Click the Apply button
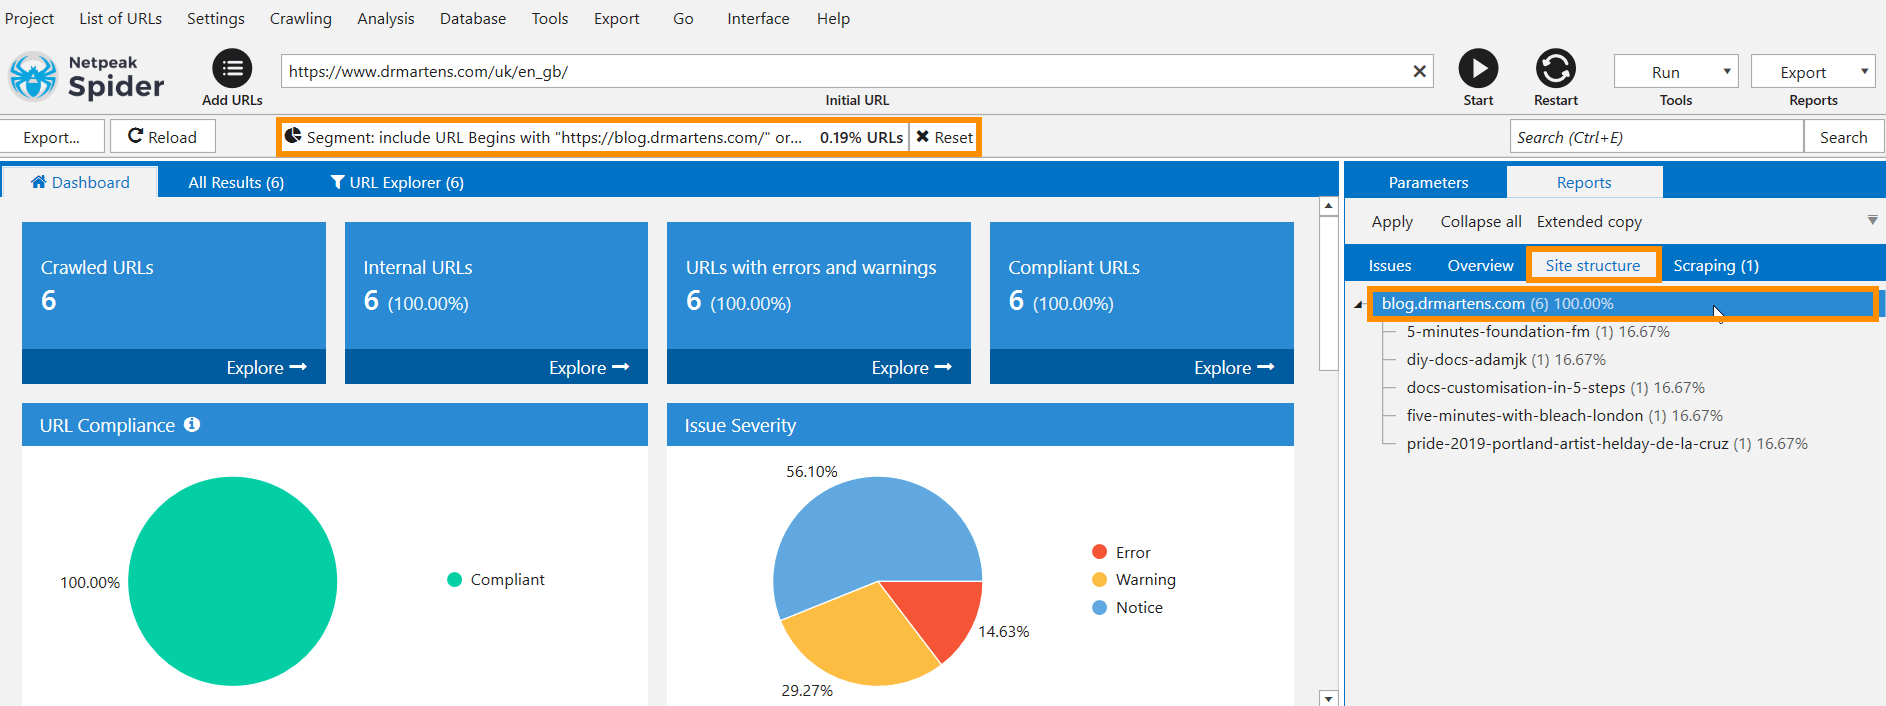 1392,221
